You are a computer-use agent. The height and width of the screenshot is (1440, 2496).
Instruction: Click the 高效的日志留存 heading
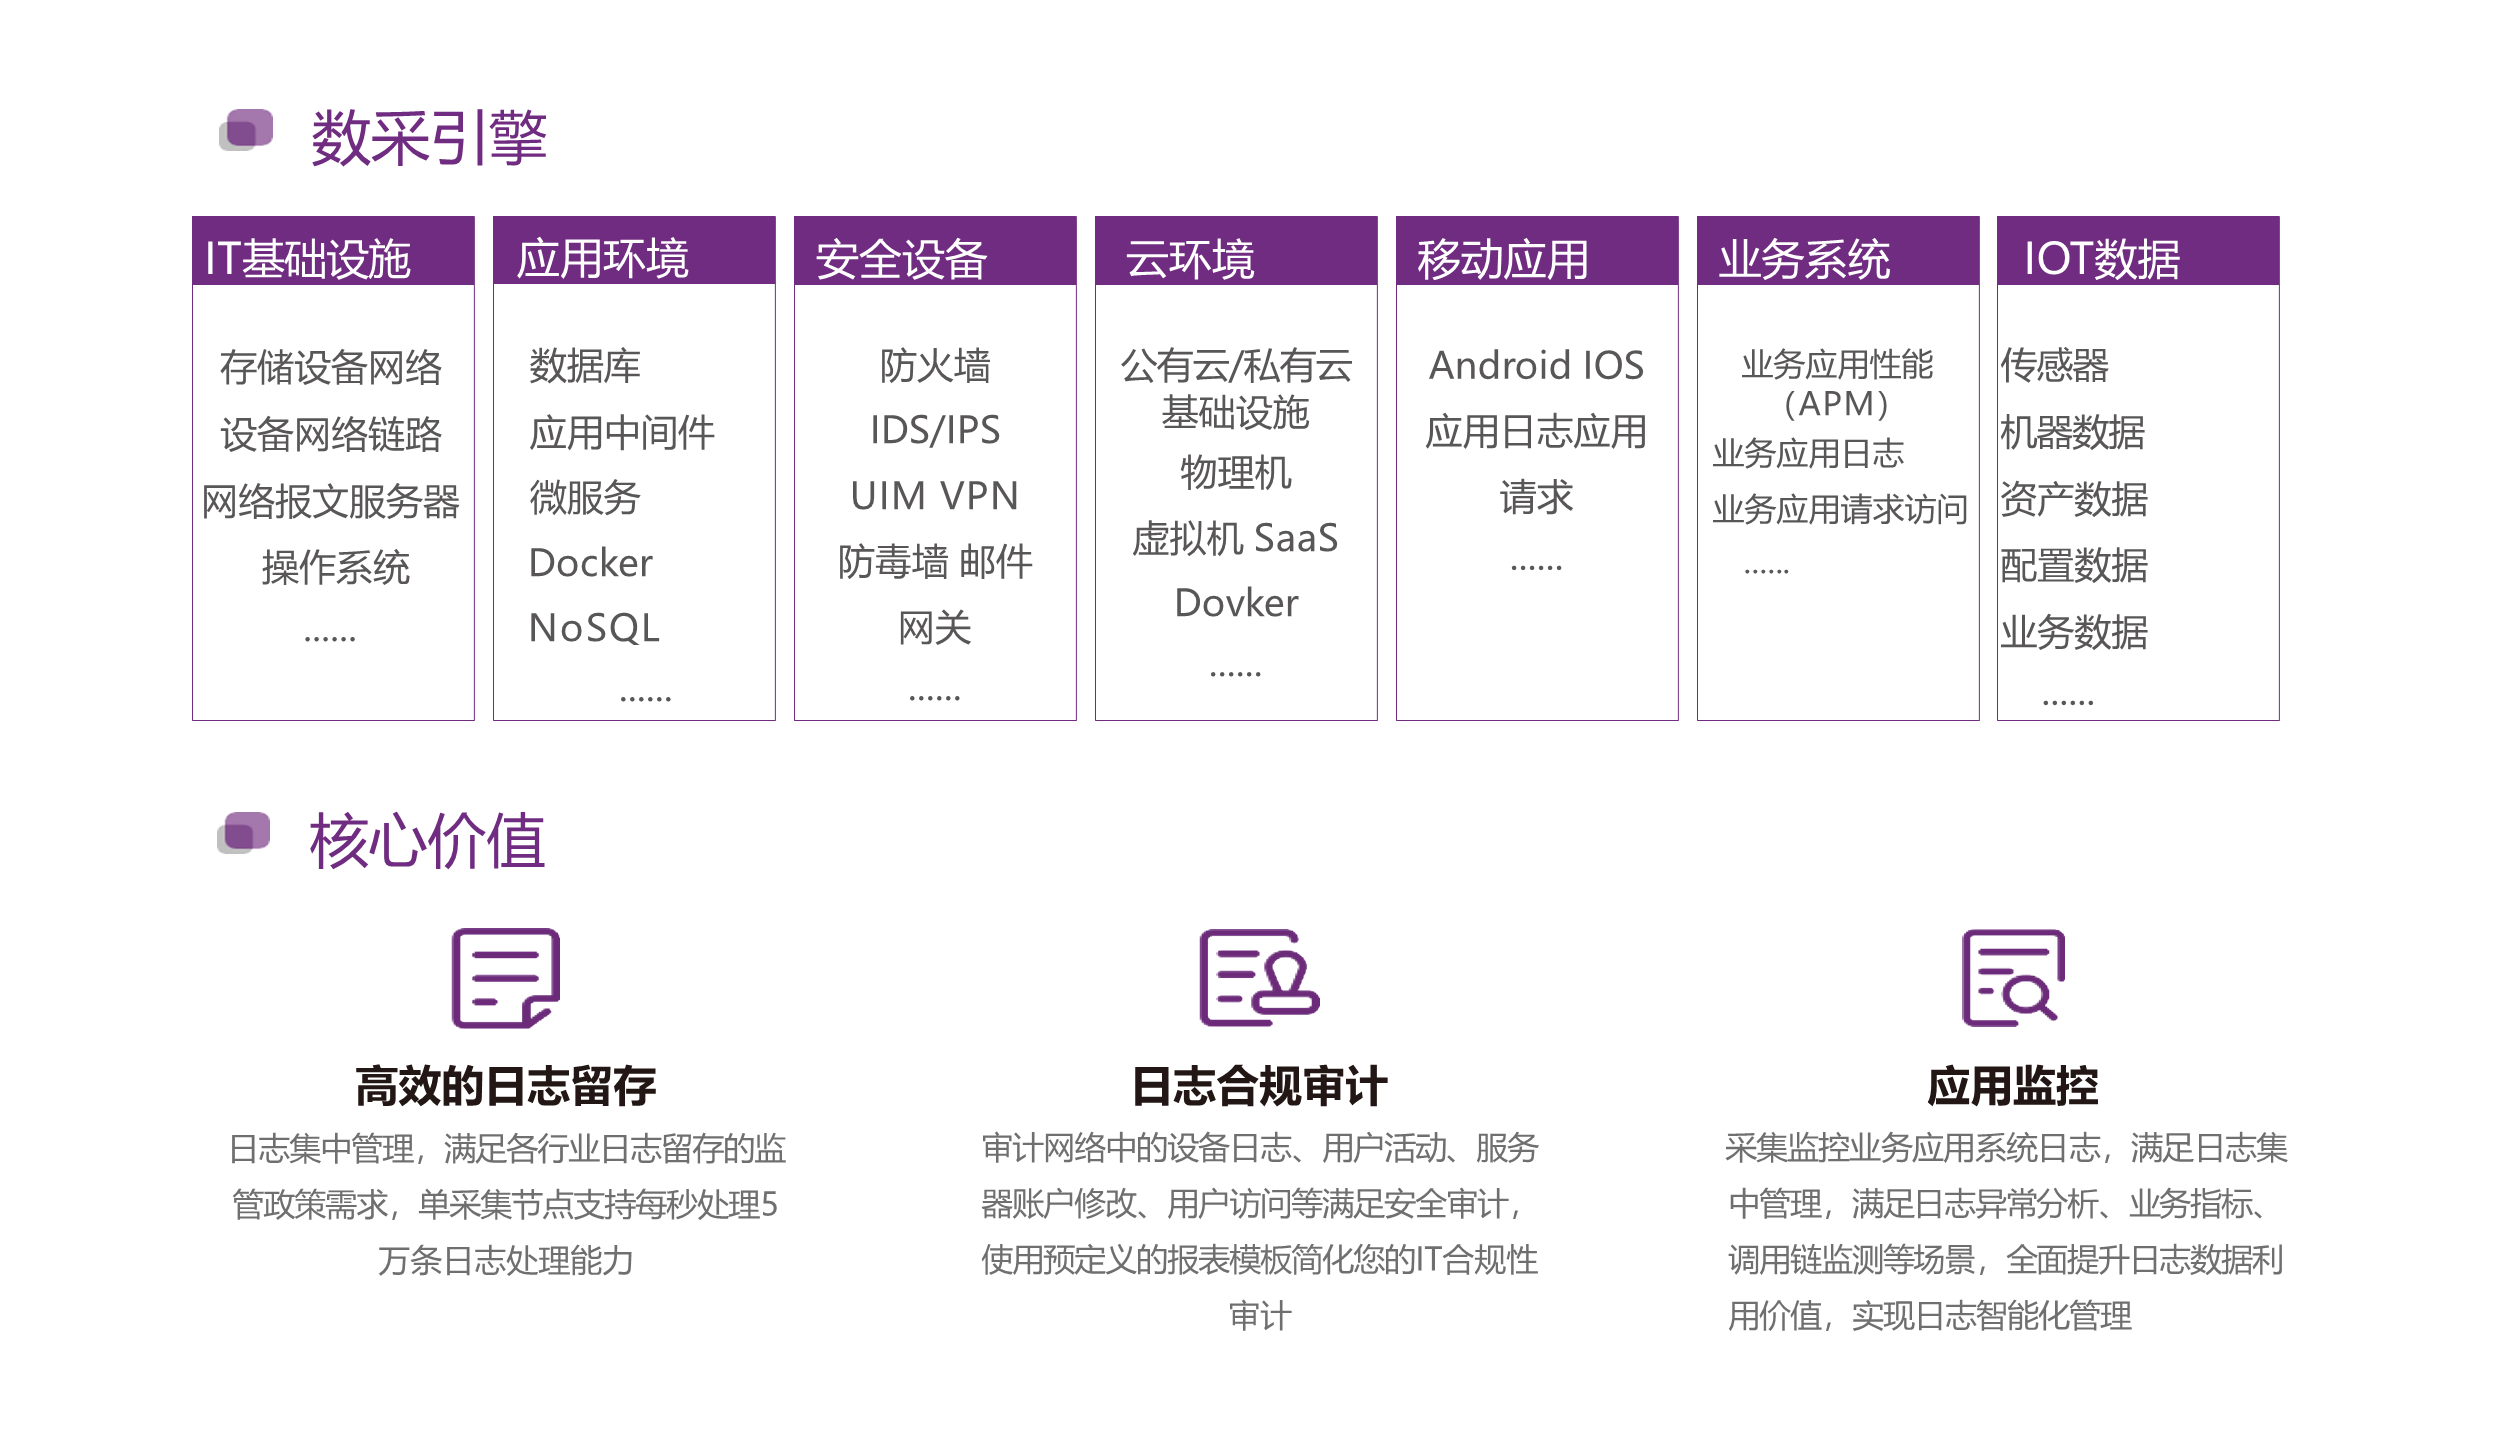click(506, 1086)
